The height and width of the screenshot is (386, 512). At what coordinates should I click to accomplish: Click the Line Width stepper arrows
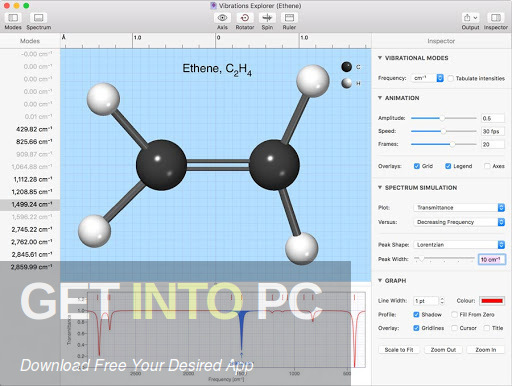442,301
